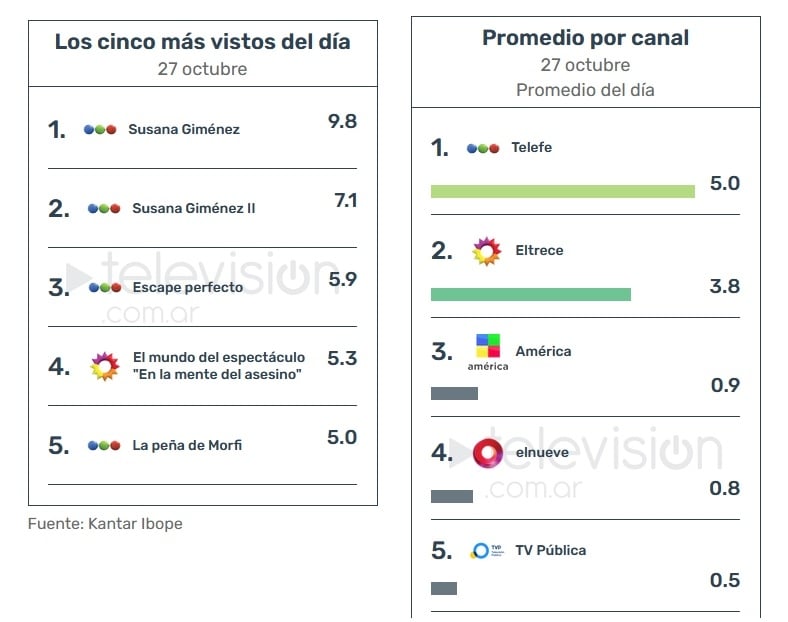788x622 pixels.
Task: Click the Telefe logo beside Escape perfecto
Action: click(105, 288)
